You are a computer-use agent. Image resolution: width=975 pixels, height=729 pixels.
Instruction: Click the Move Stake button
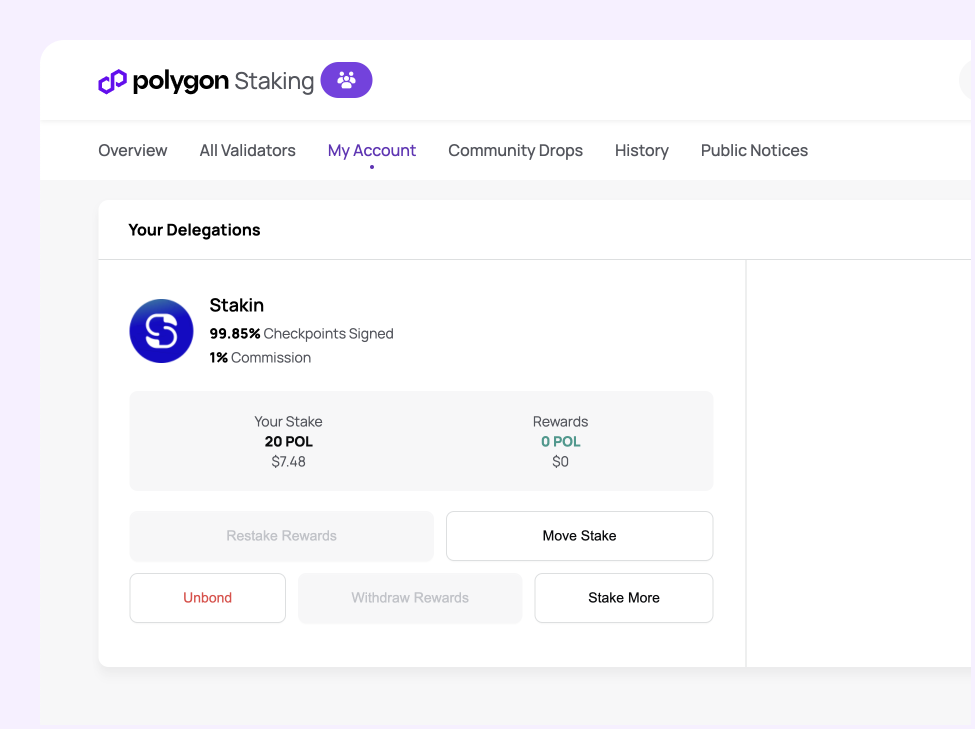pyautogui.click(x=579, y=536)
